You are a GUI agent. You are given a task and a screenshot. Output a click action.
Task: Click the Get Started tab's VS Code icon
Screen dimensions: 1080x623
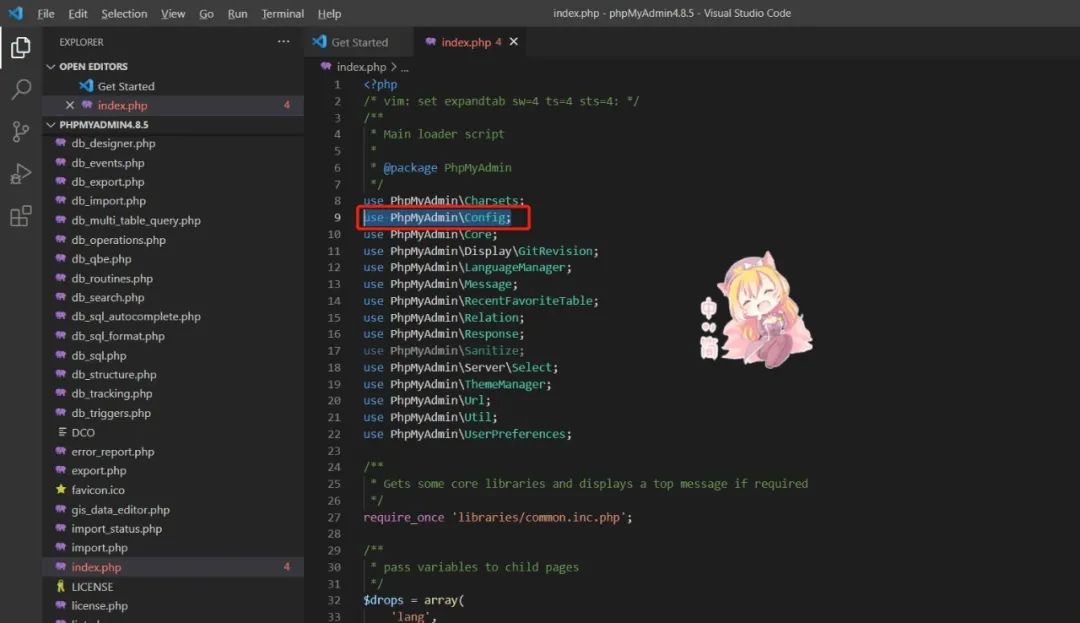coord(319,42)
